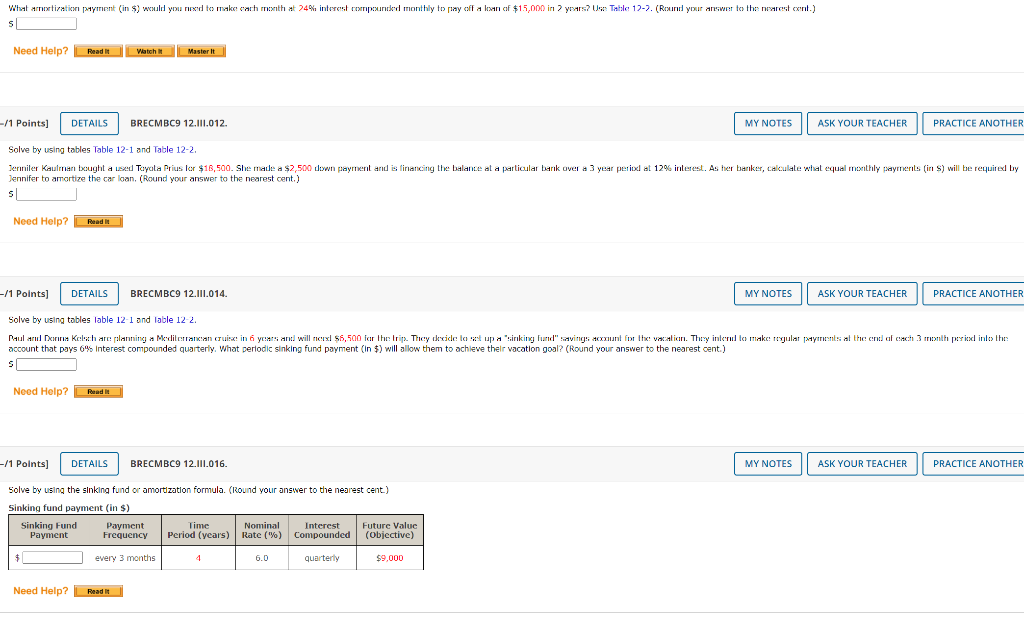Click PRACTICE ANOTHER for question 12.III.014
Viewport: 1024px width, 629px height.
click(975, 294)
